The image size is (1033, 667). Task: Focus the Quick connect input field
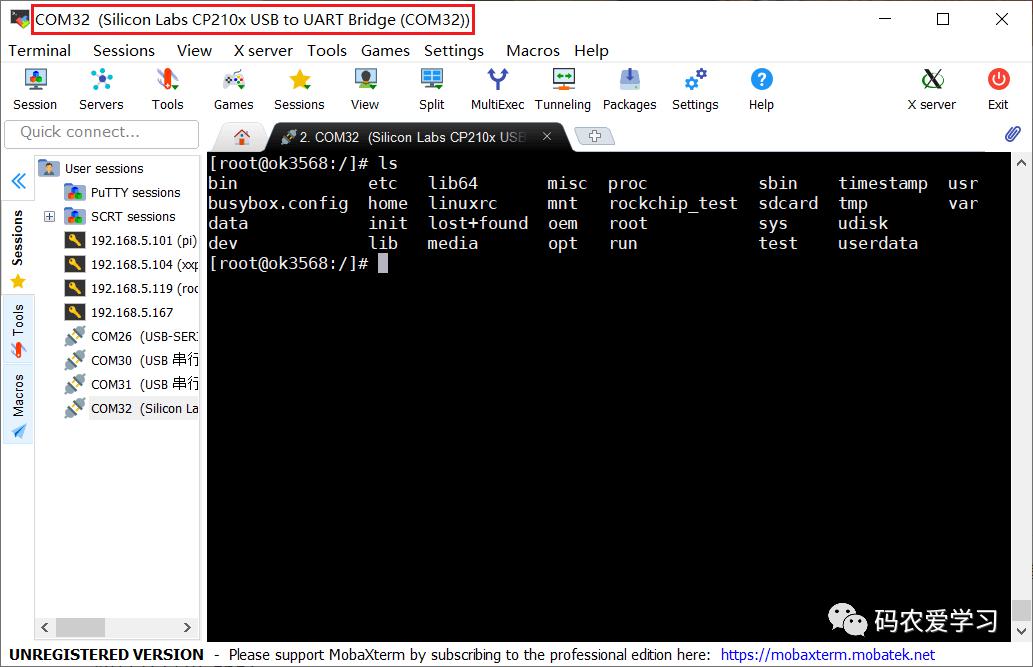(101, 134)
